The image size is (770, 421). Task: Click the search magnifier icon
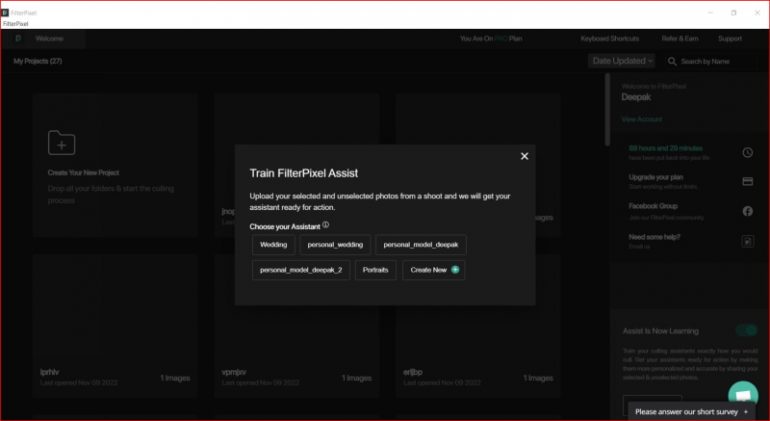[672, 61]
